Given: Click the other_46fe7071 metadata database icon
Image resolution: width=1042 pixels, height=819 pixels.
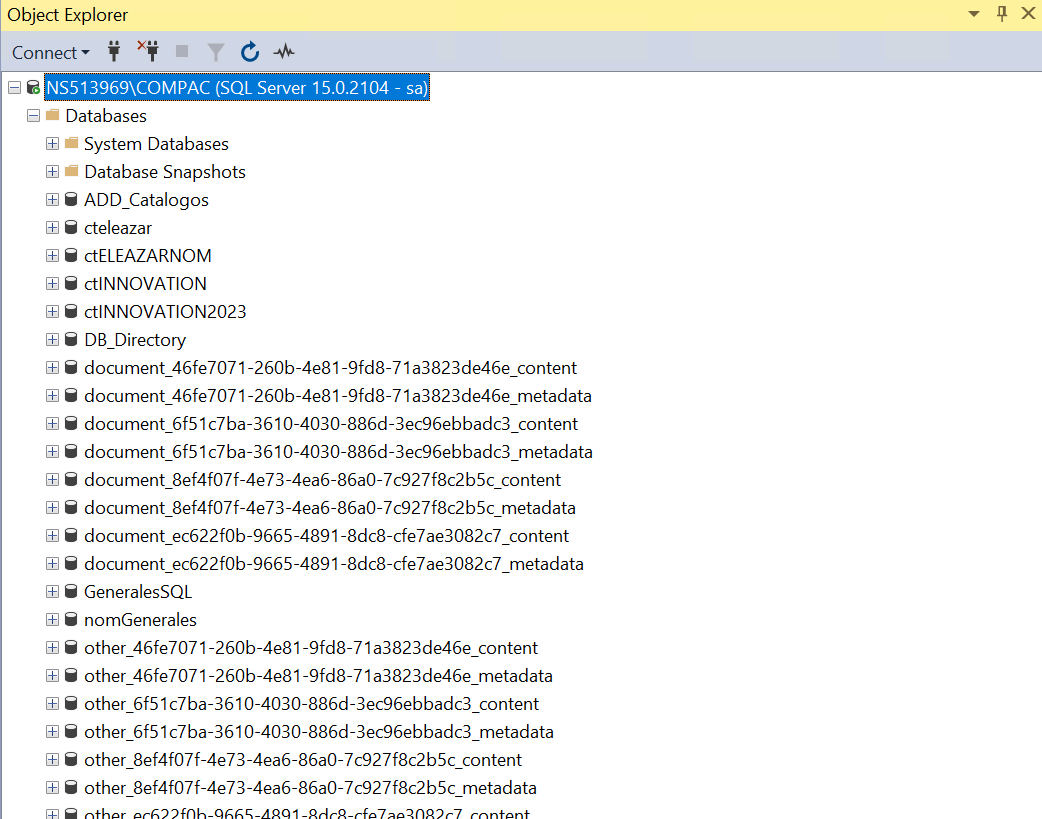Looking at the screenshot, I should (x=71, y=675).
